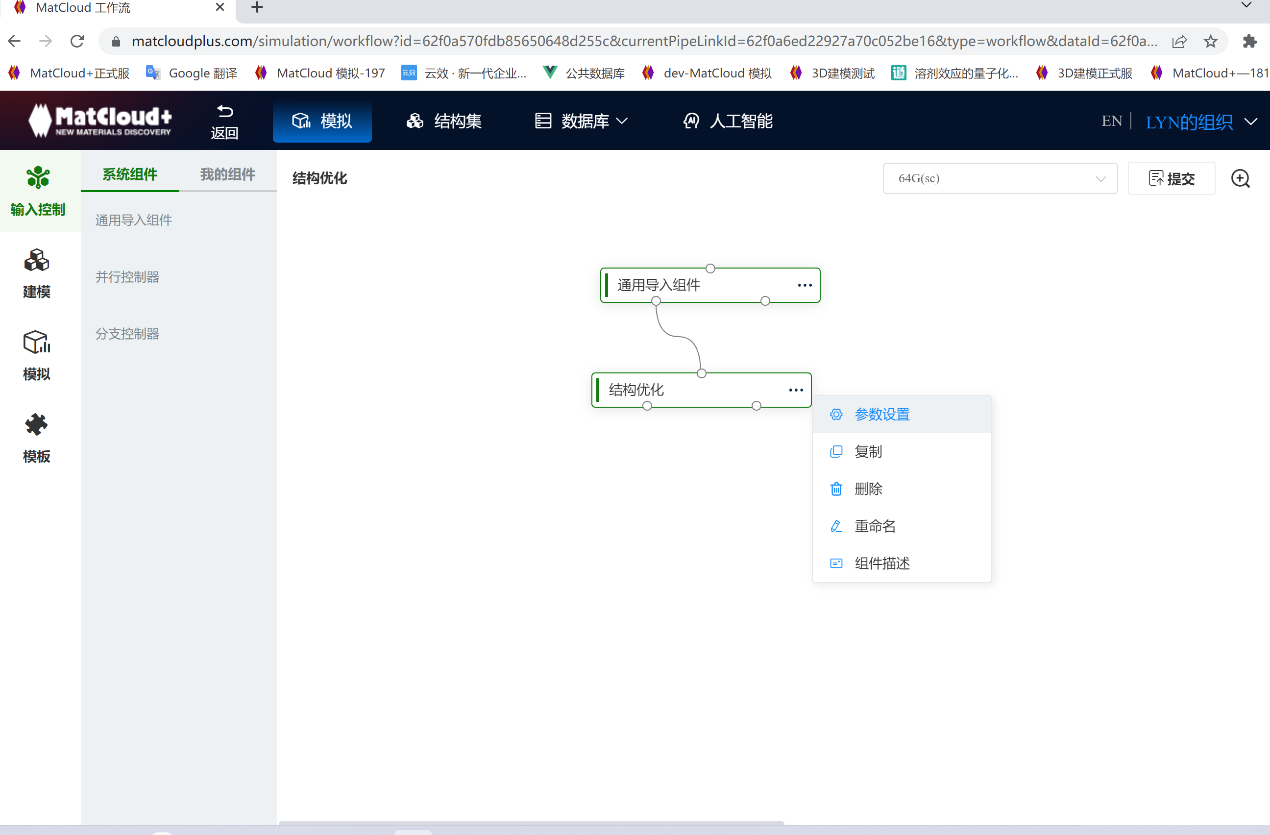Viewport: 1270px width, 835px height.
Task: Choose 参数设置 from the context menu
Action: coord(881,413)
